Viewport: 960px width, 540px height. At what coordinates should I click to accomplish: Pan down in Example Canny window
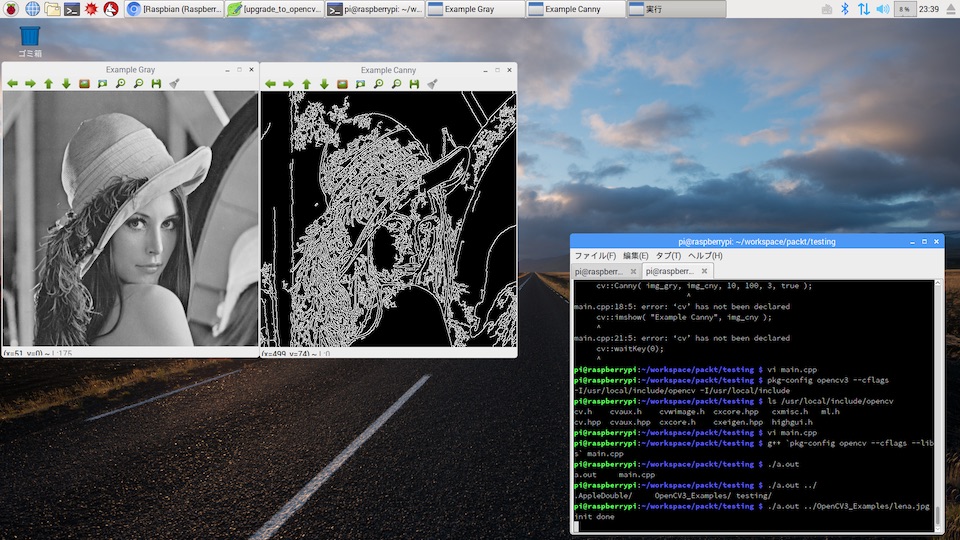[x=324, y=84]
